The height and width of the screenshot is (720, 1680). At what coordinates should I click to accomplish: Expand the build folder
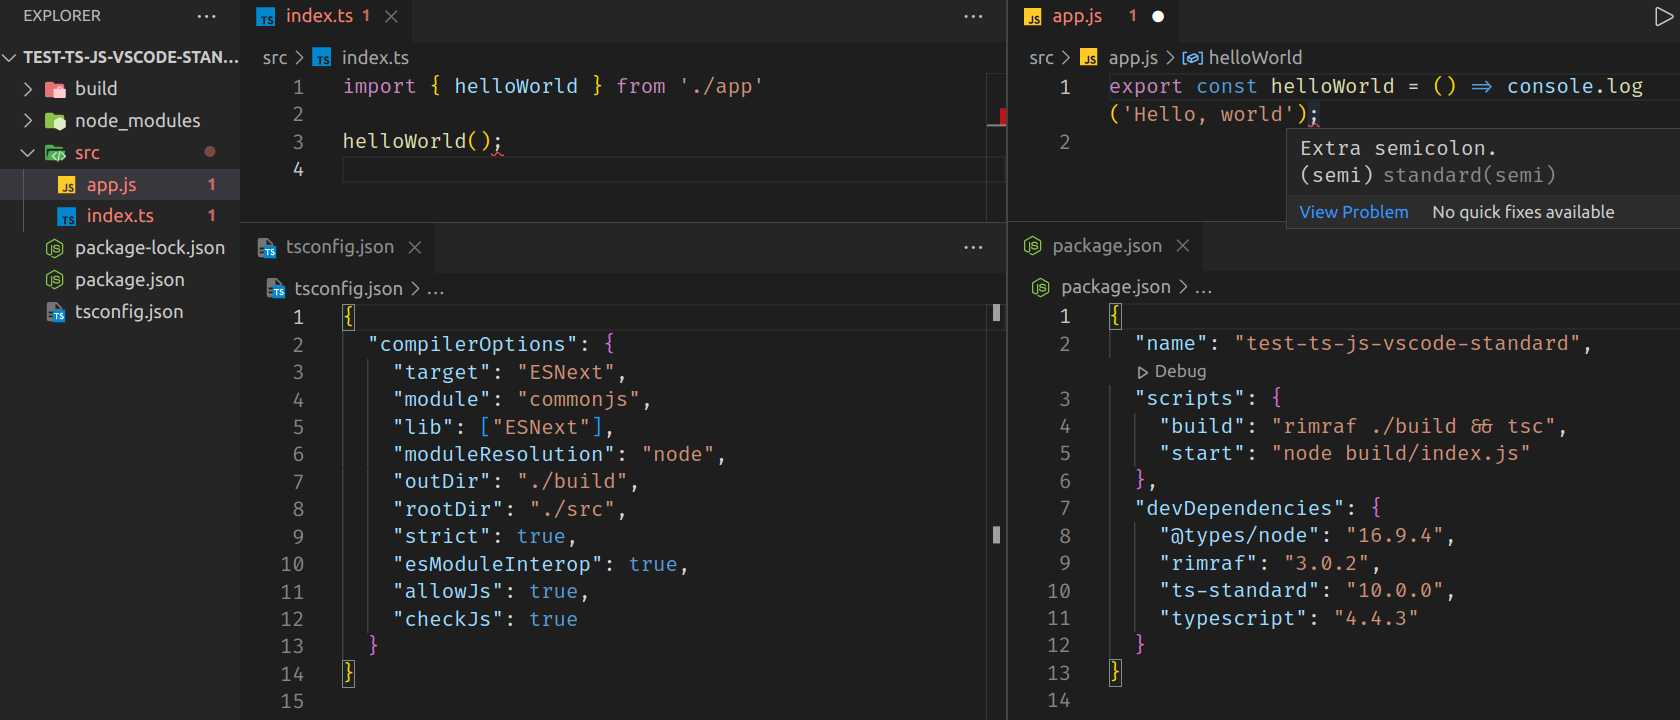pos(28,89)
